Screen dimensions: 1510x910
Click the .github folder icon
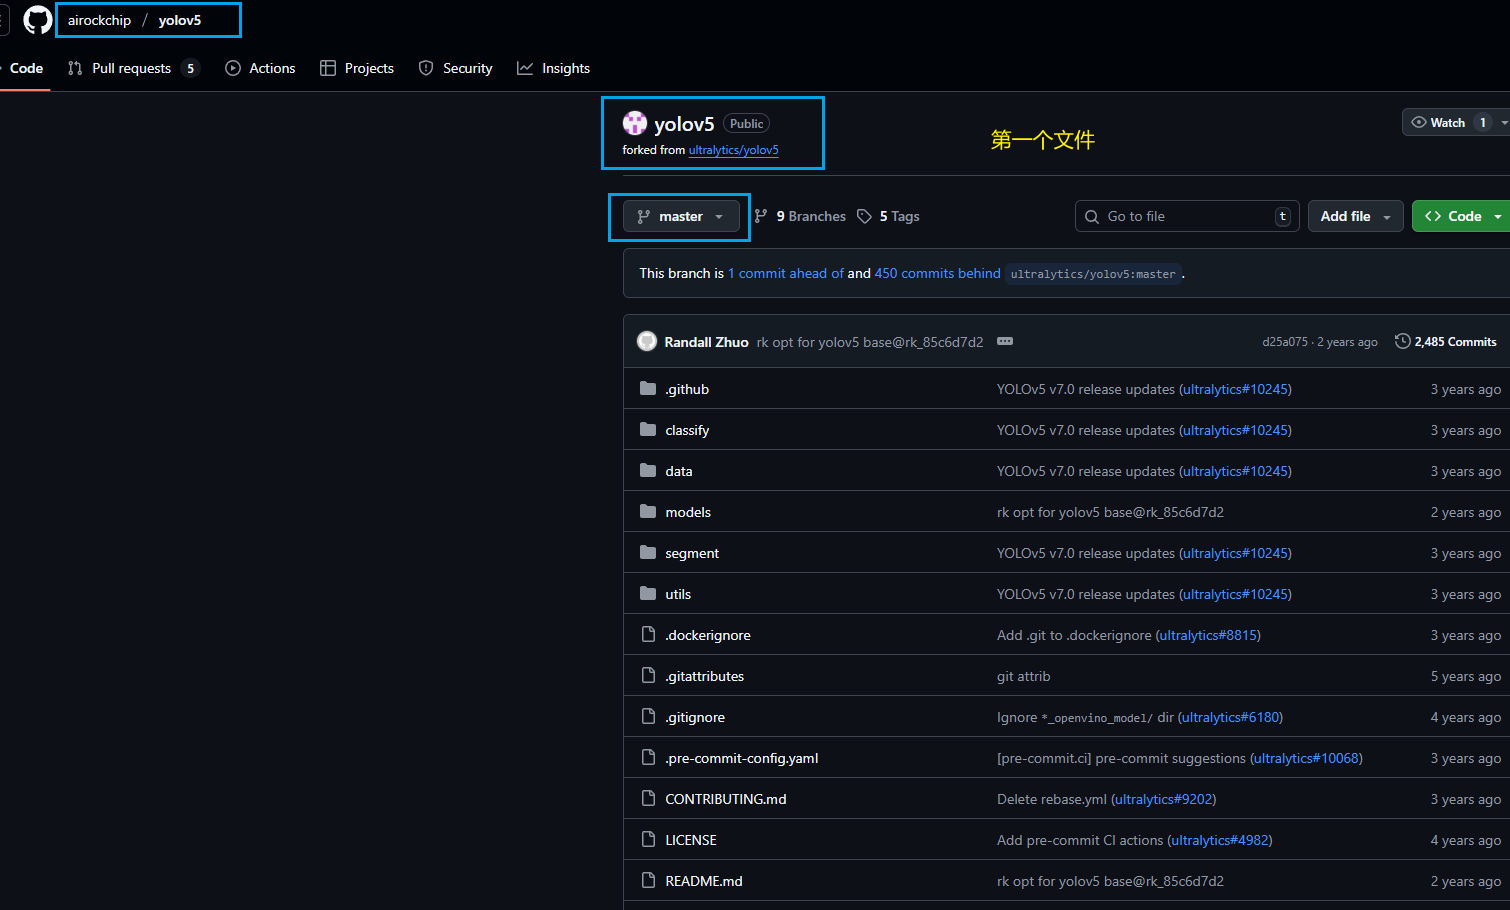648,388
